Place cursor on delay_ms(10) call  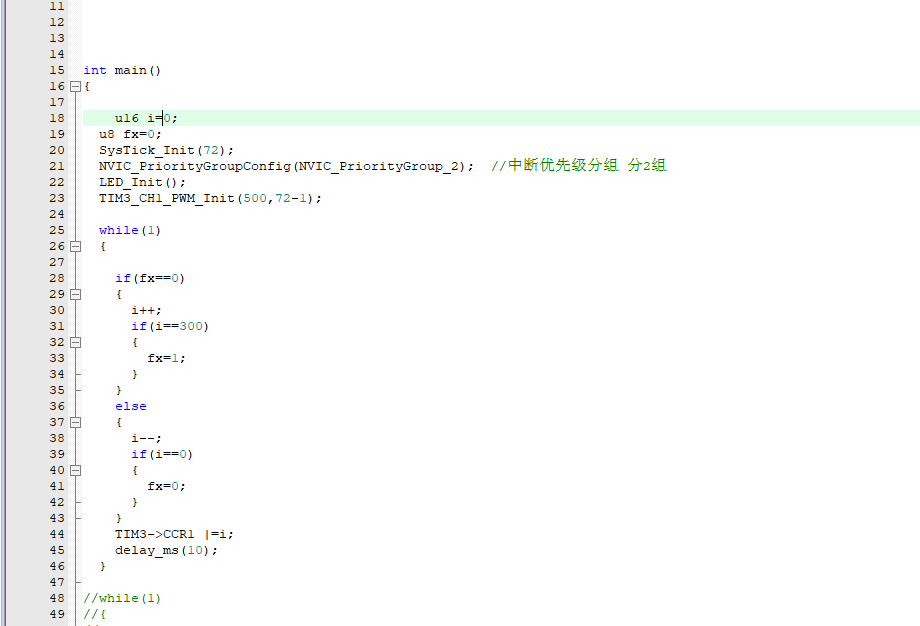point(165,550)
